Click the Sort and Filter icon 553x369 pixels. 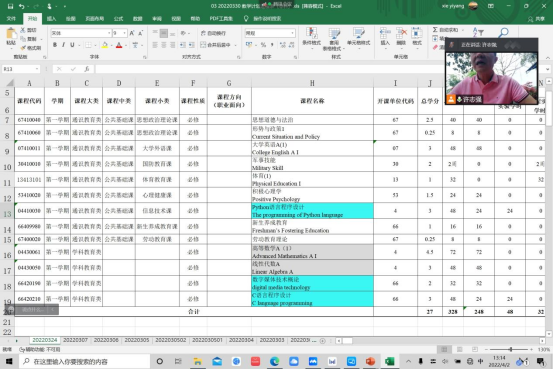pos(478,32)
